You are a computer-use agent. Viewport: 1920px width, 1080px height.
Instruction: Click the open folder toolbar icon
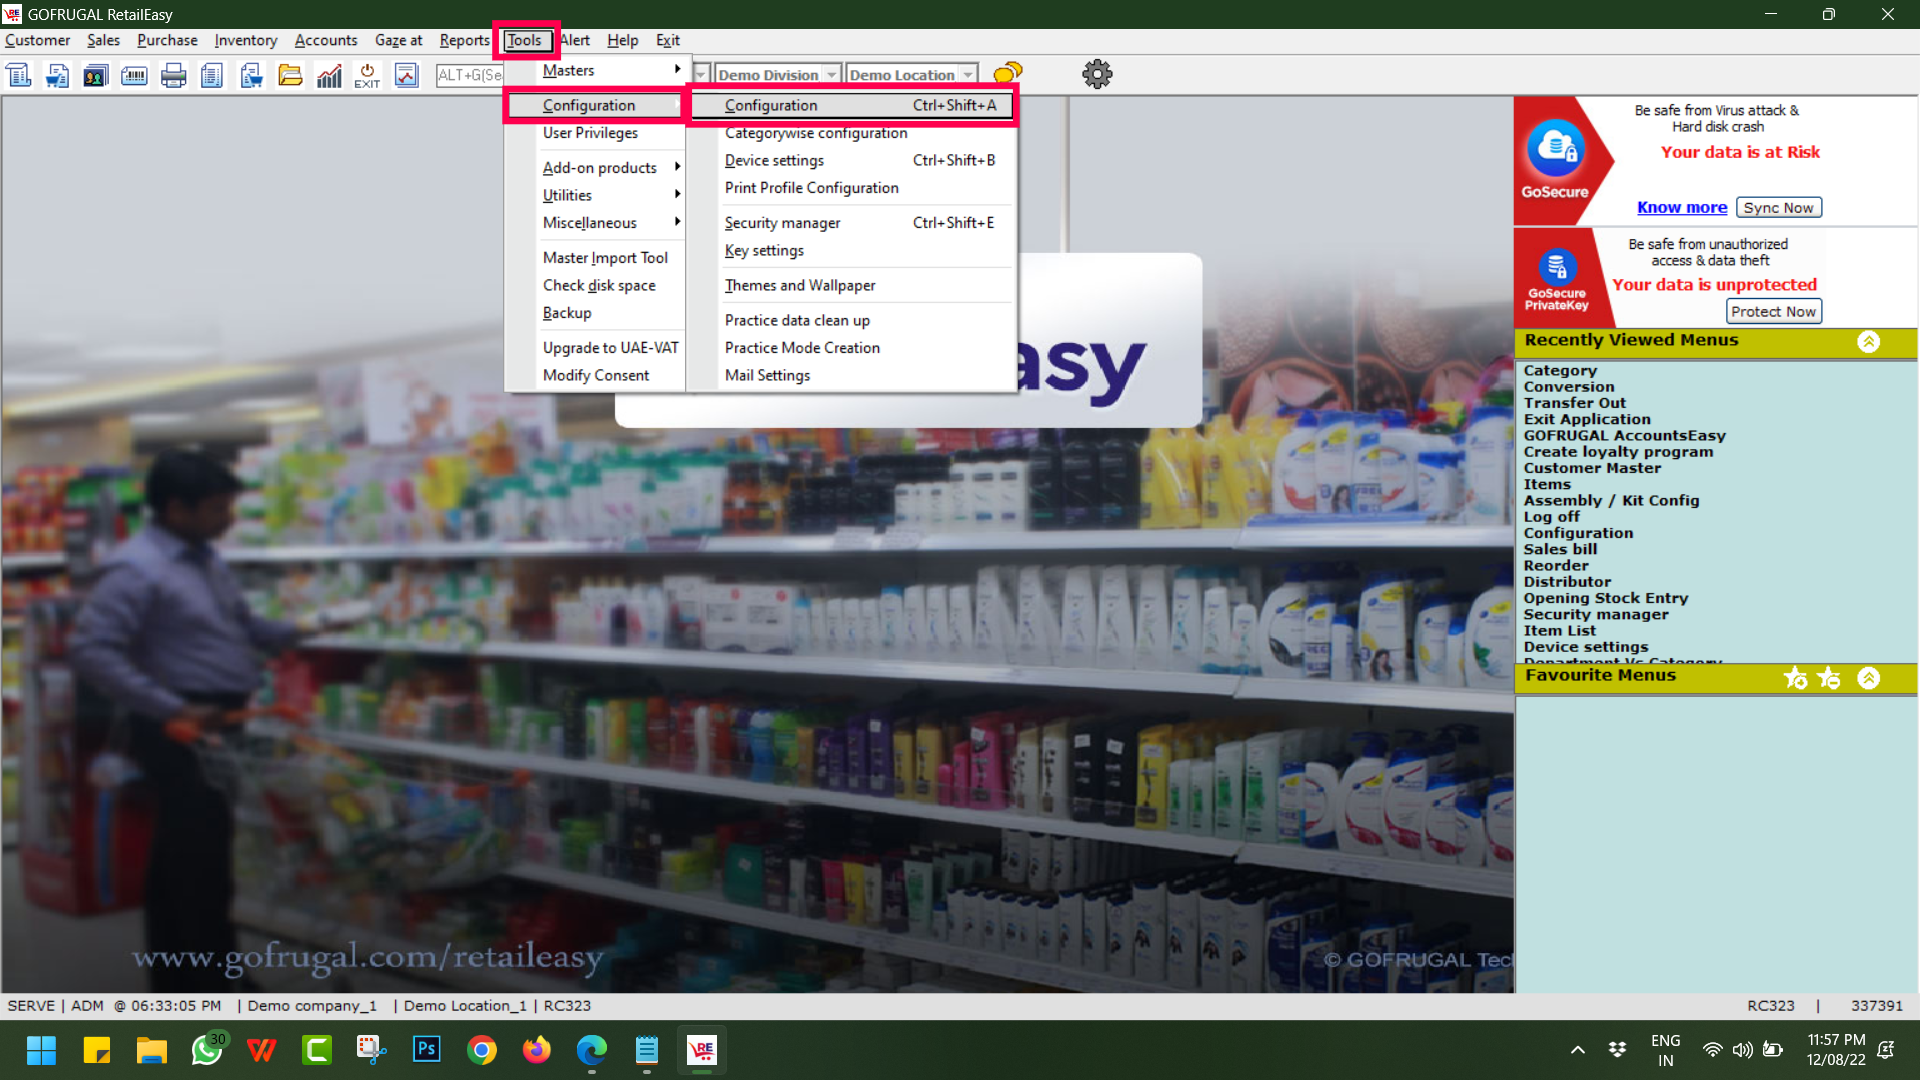click(290, 75)
